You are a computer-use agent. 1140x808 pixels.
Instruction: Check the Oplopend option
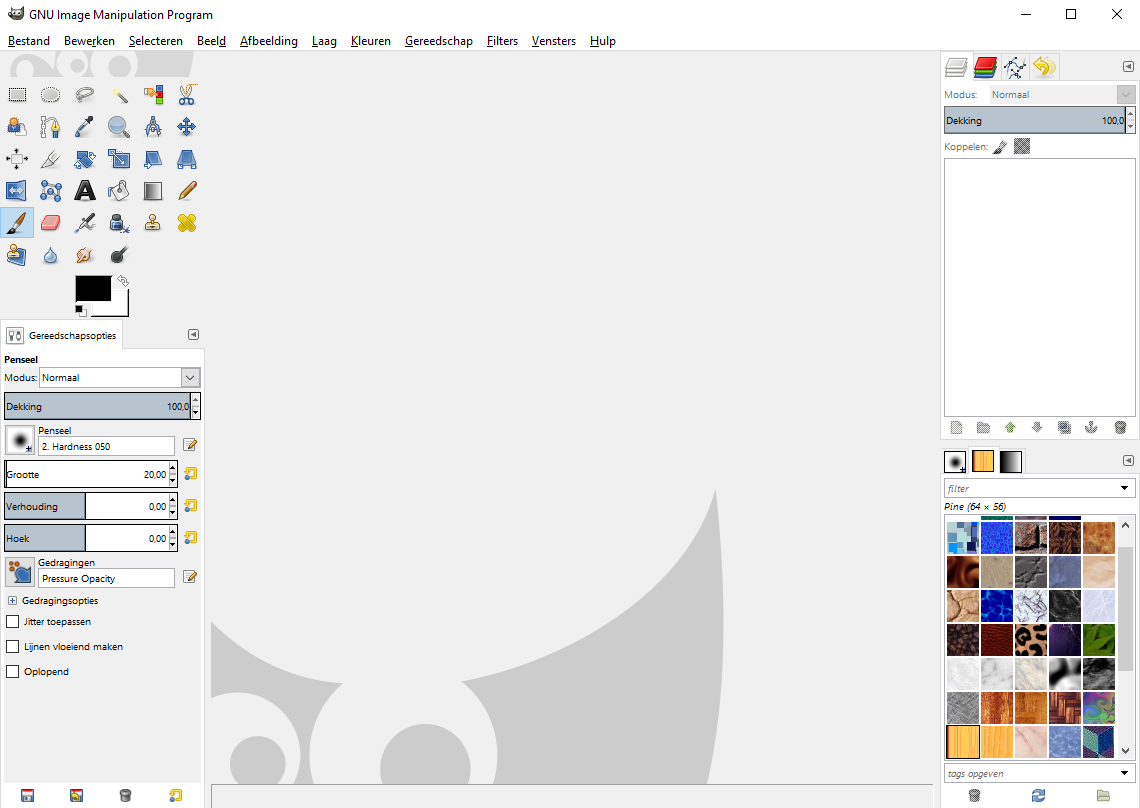(13, 672)
